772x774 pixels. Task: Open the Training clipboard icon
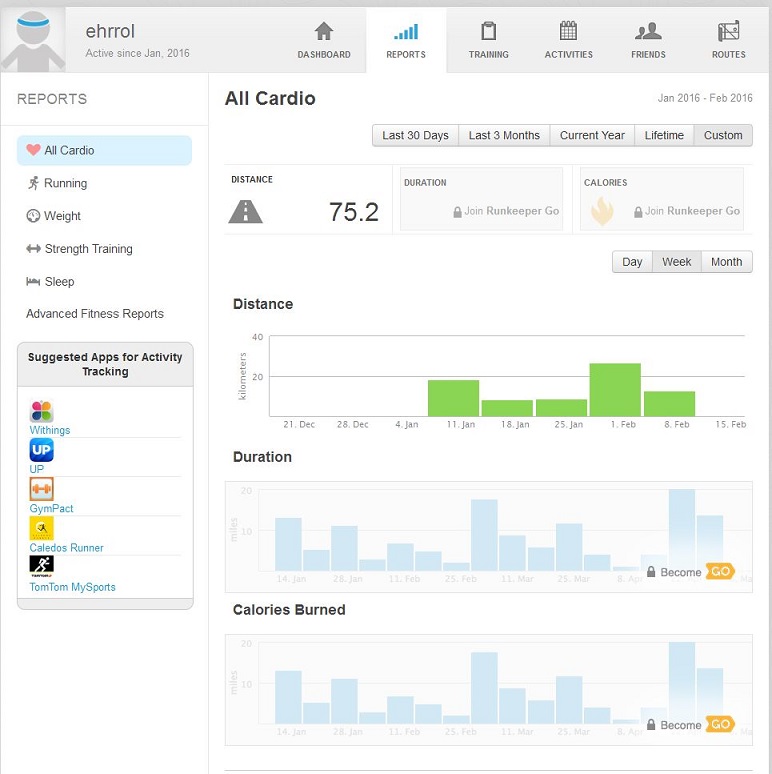pyautogui.click(x=488, y=31)
